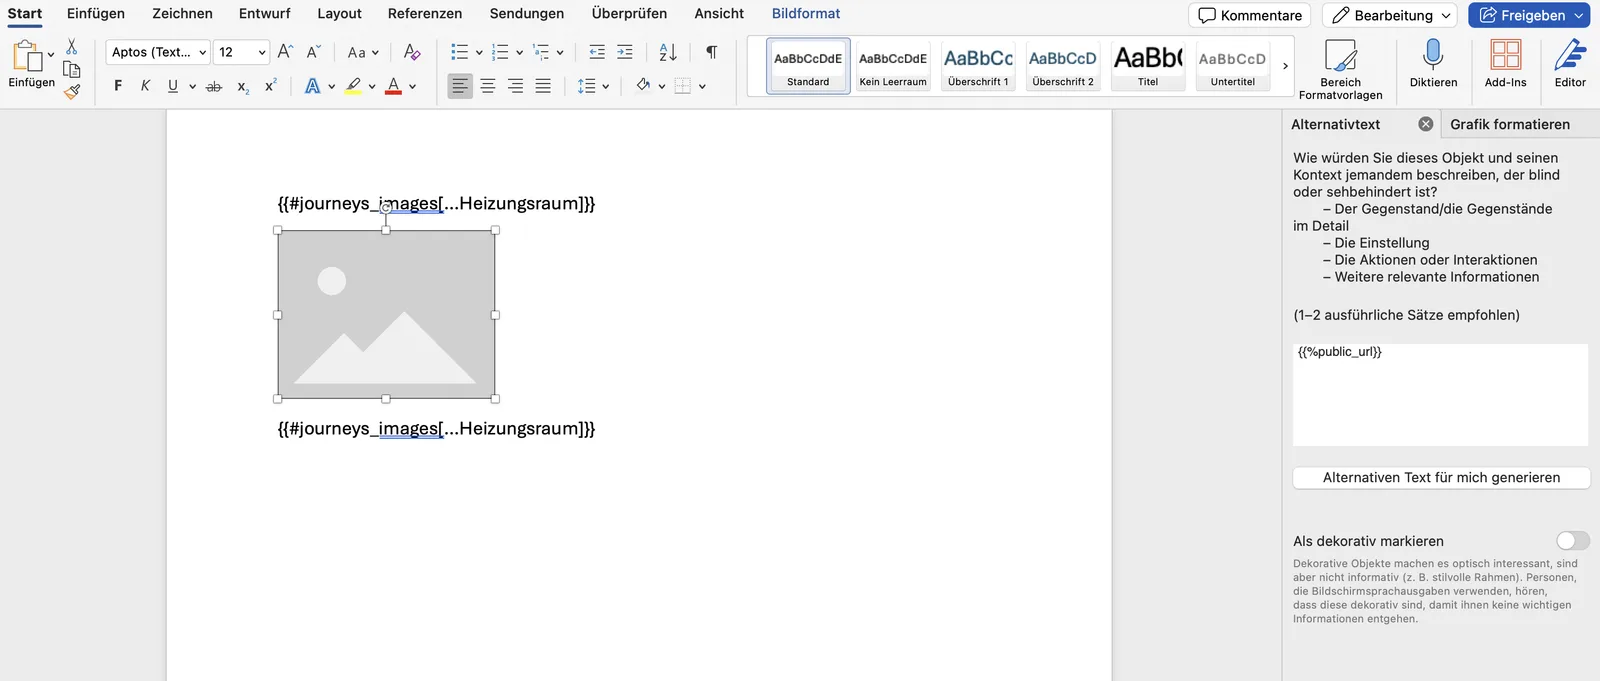Apply the Titel style
Viewport: 1600px width, 681px height.
pos(1148,66)
